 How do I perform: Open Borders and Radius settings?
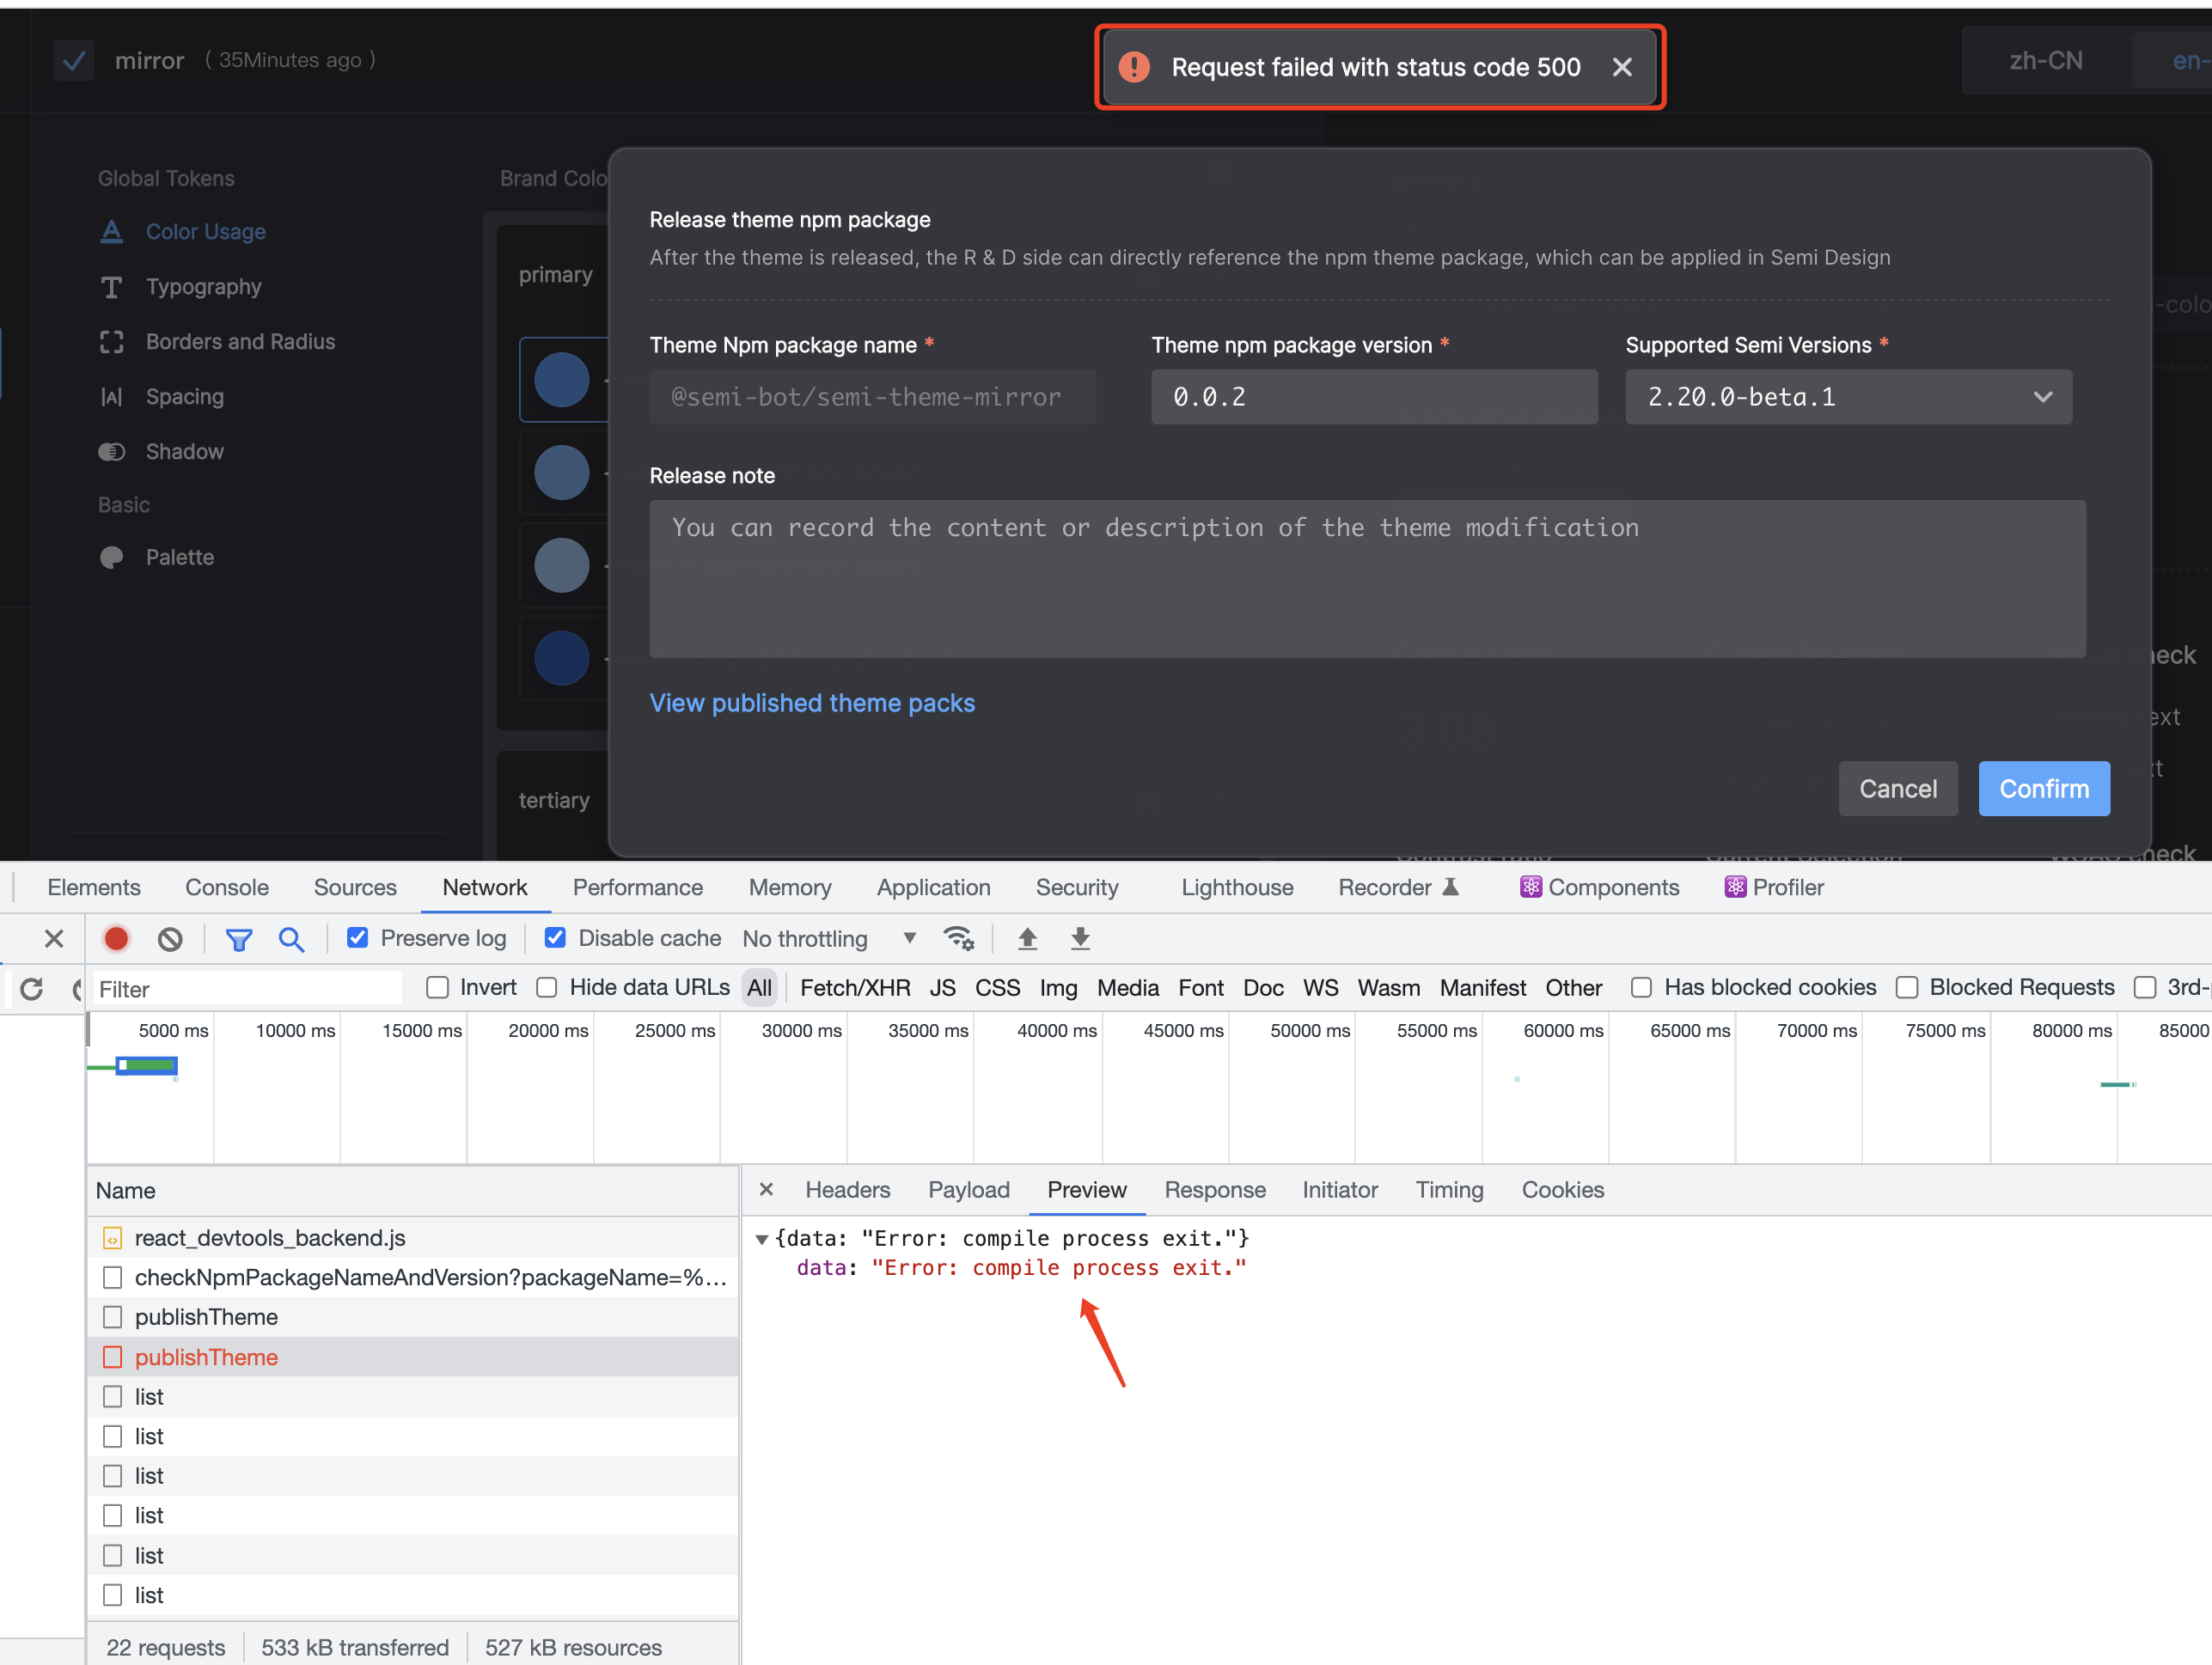coord(240,341)
